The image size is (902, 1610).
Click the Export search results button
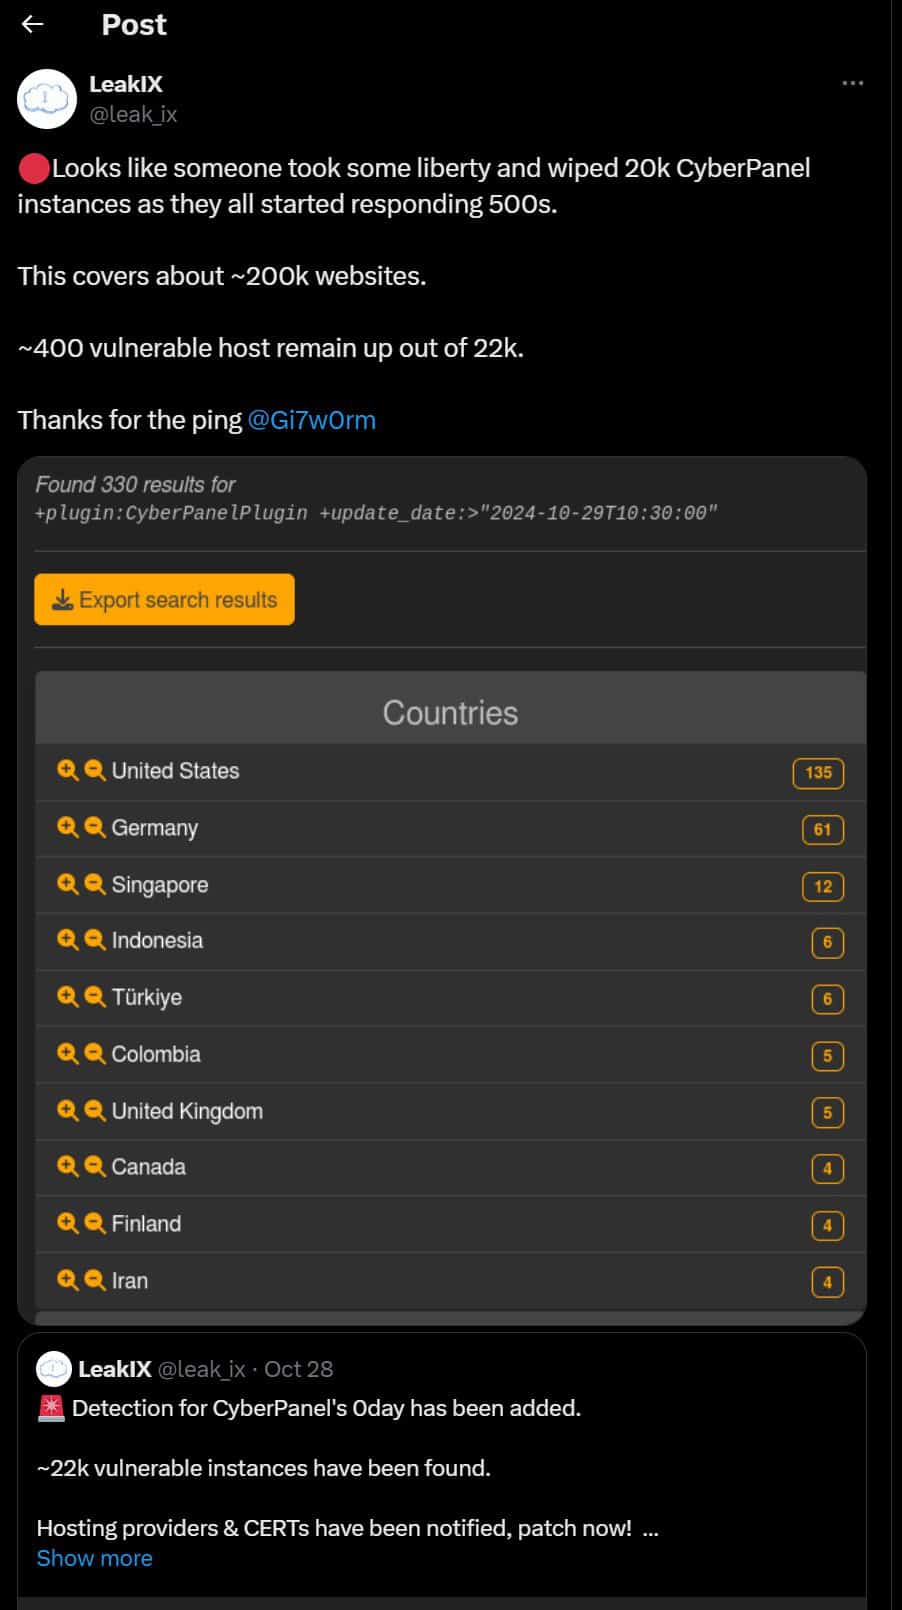pos(164,599)
